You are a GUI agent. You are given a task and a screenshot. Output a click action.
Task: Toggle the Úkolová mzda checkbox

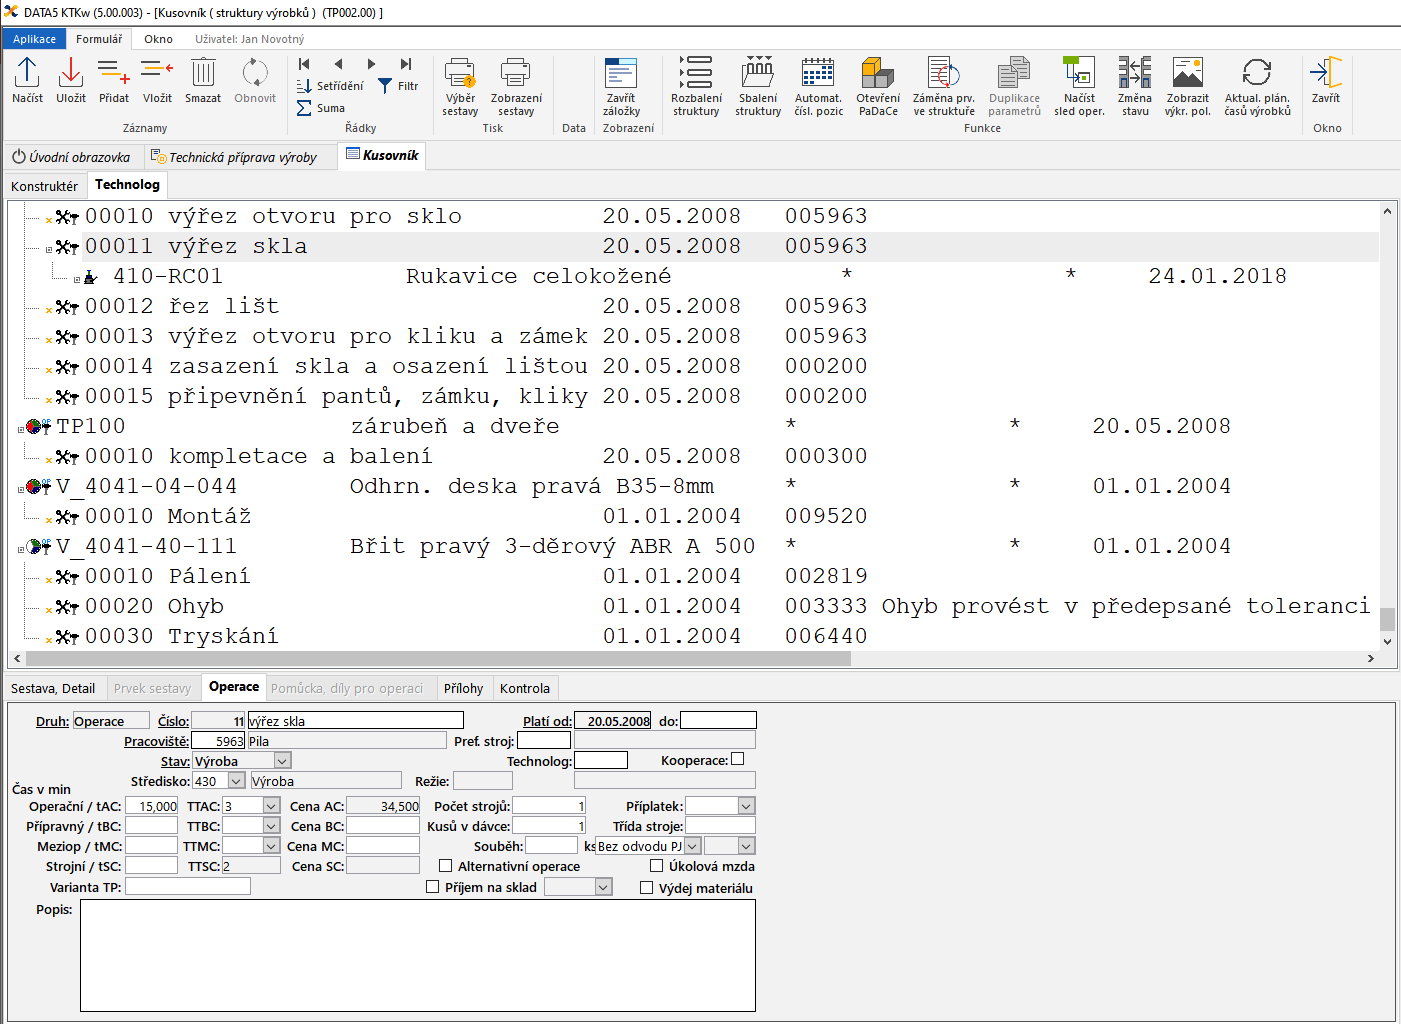(x=657, y=866)
